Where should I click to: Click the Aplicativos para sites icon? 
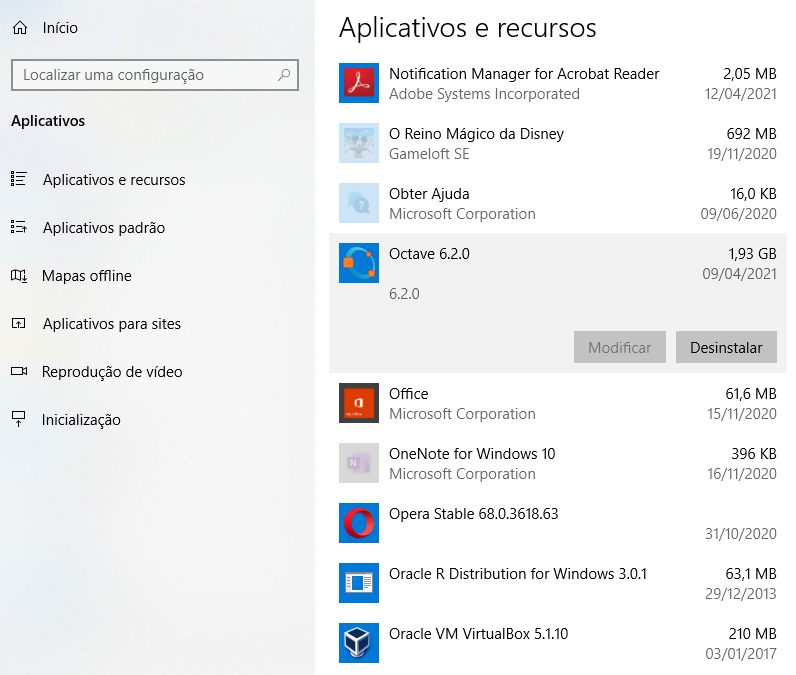[19, 323]
